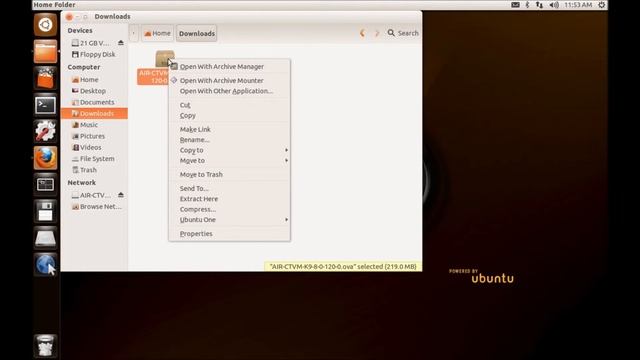
Task: Click the floppy disk launcher icon
Action: pos(45,211)
